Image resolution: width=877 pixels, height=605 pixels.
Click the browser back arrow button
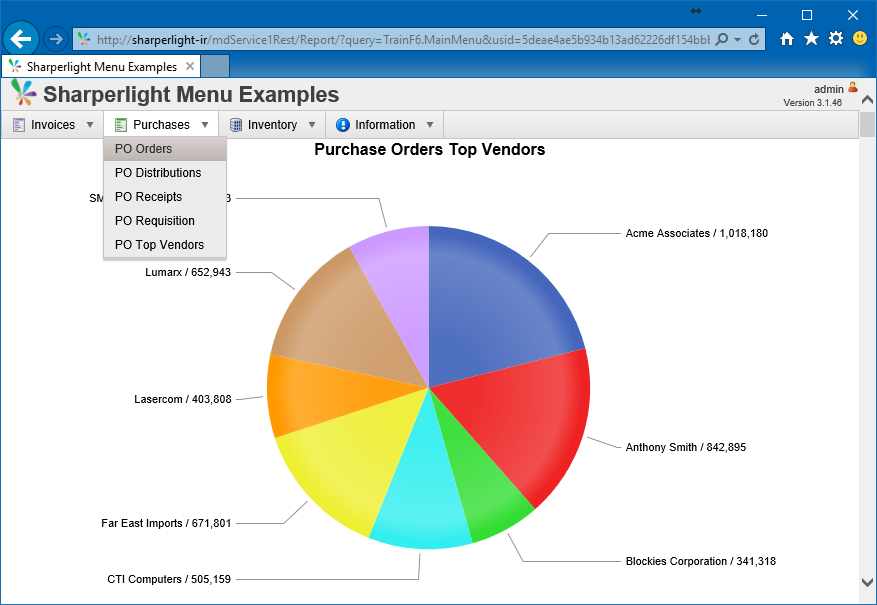[x=21, y=39]
